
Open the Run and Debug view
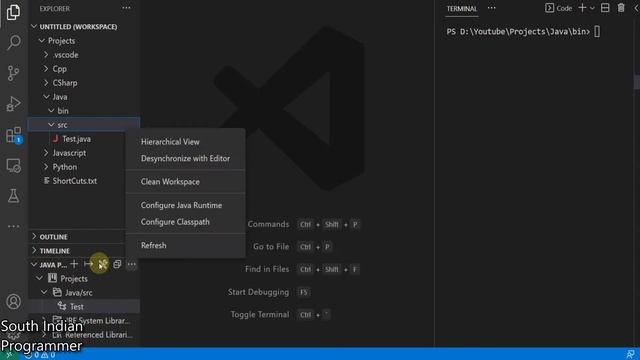13,104
